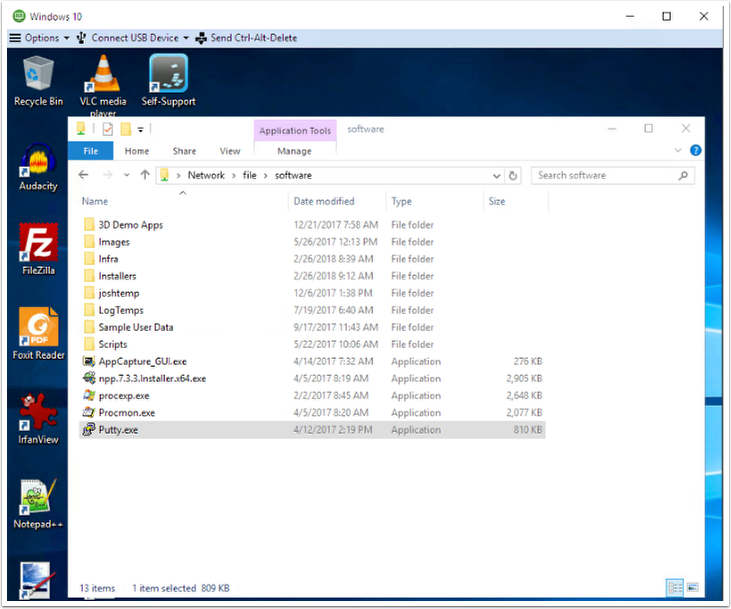Select the Putty.exe file icon
The height and width of the screenshot is (609, 731).
(x=89, y=429)
